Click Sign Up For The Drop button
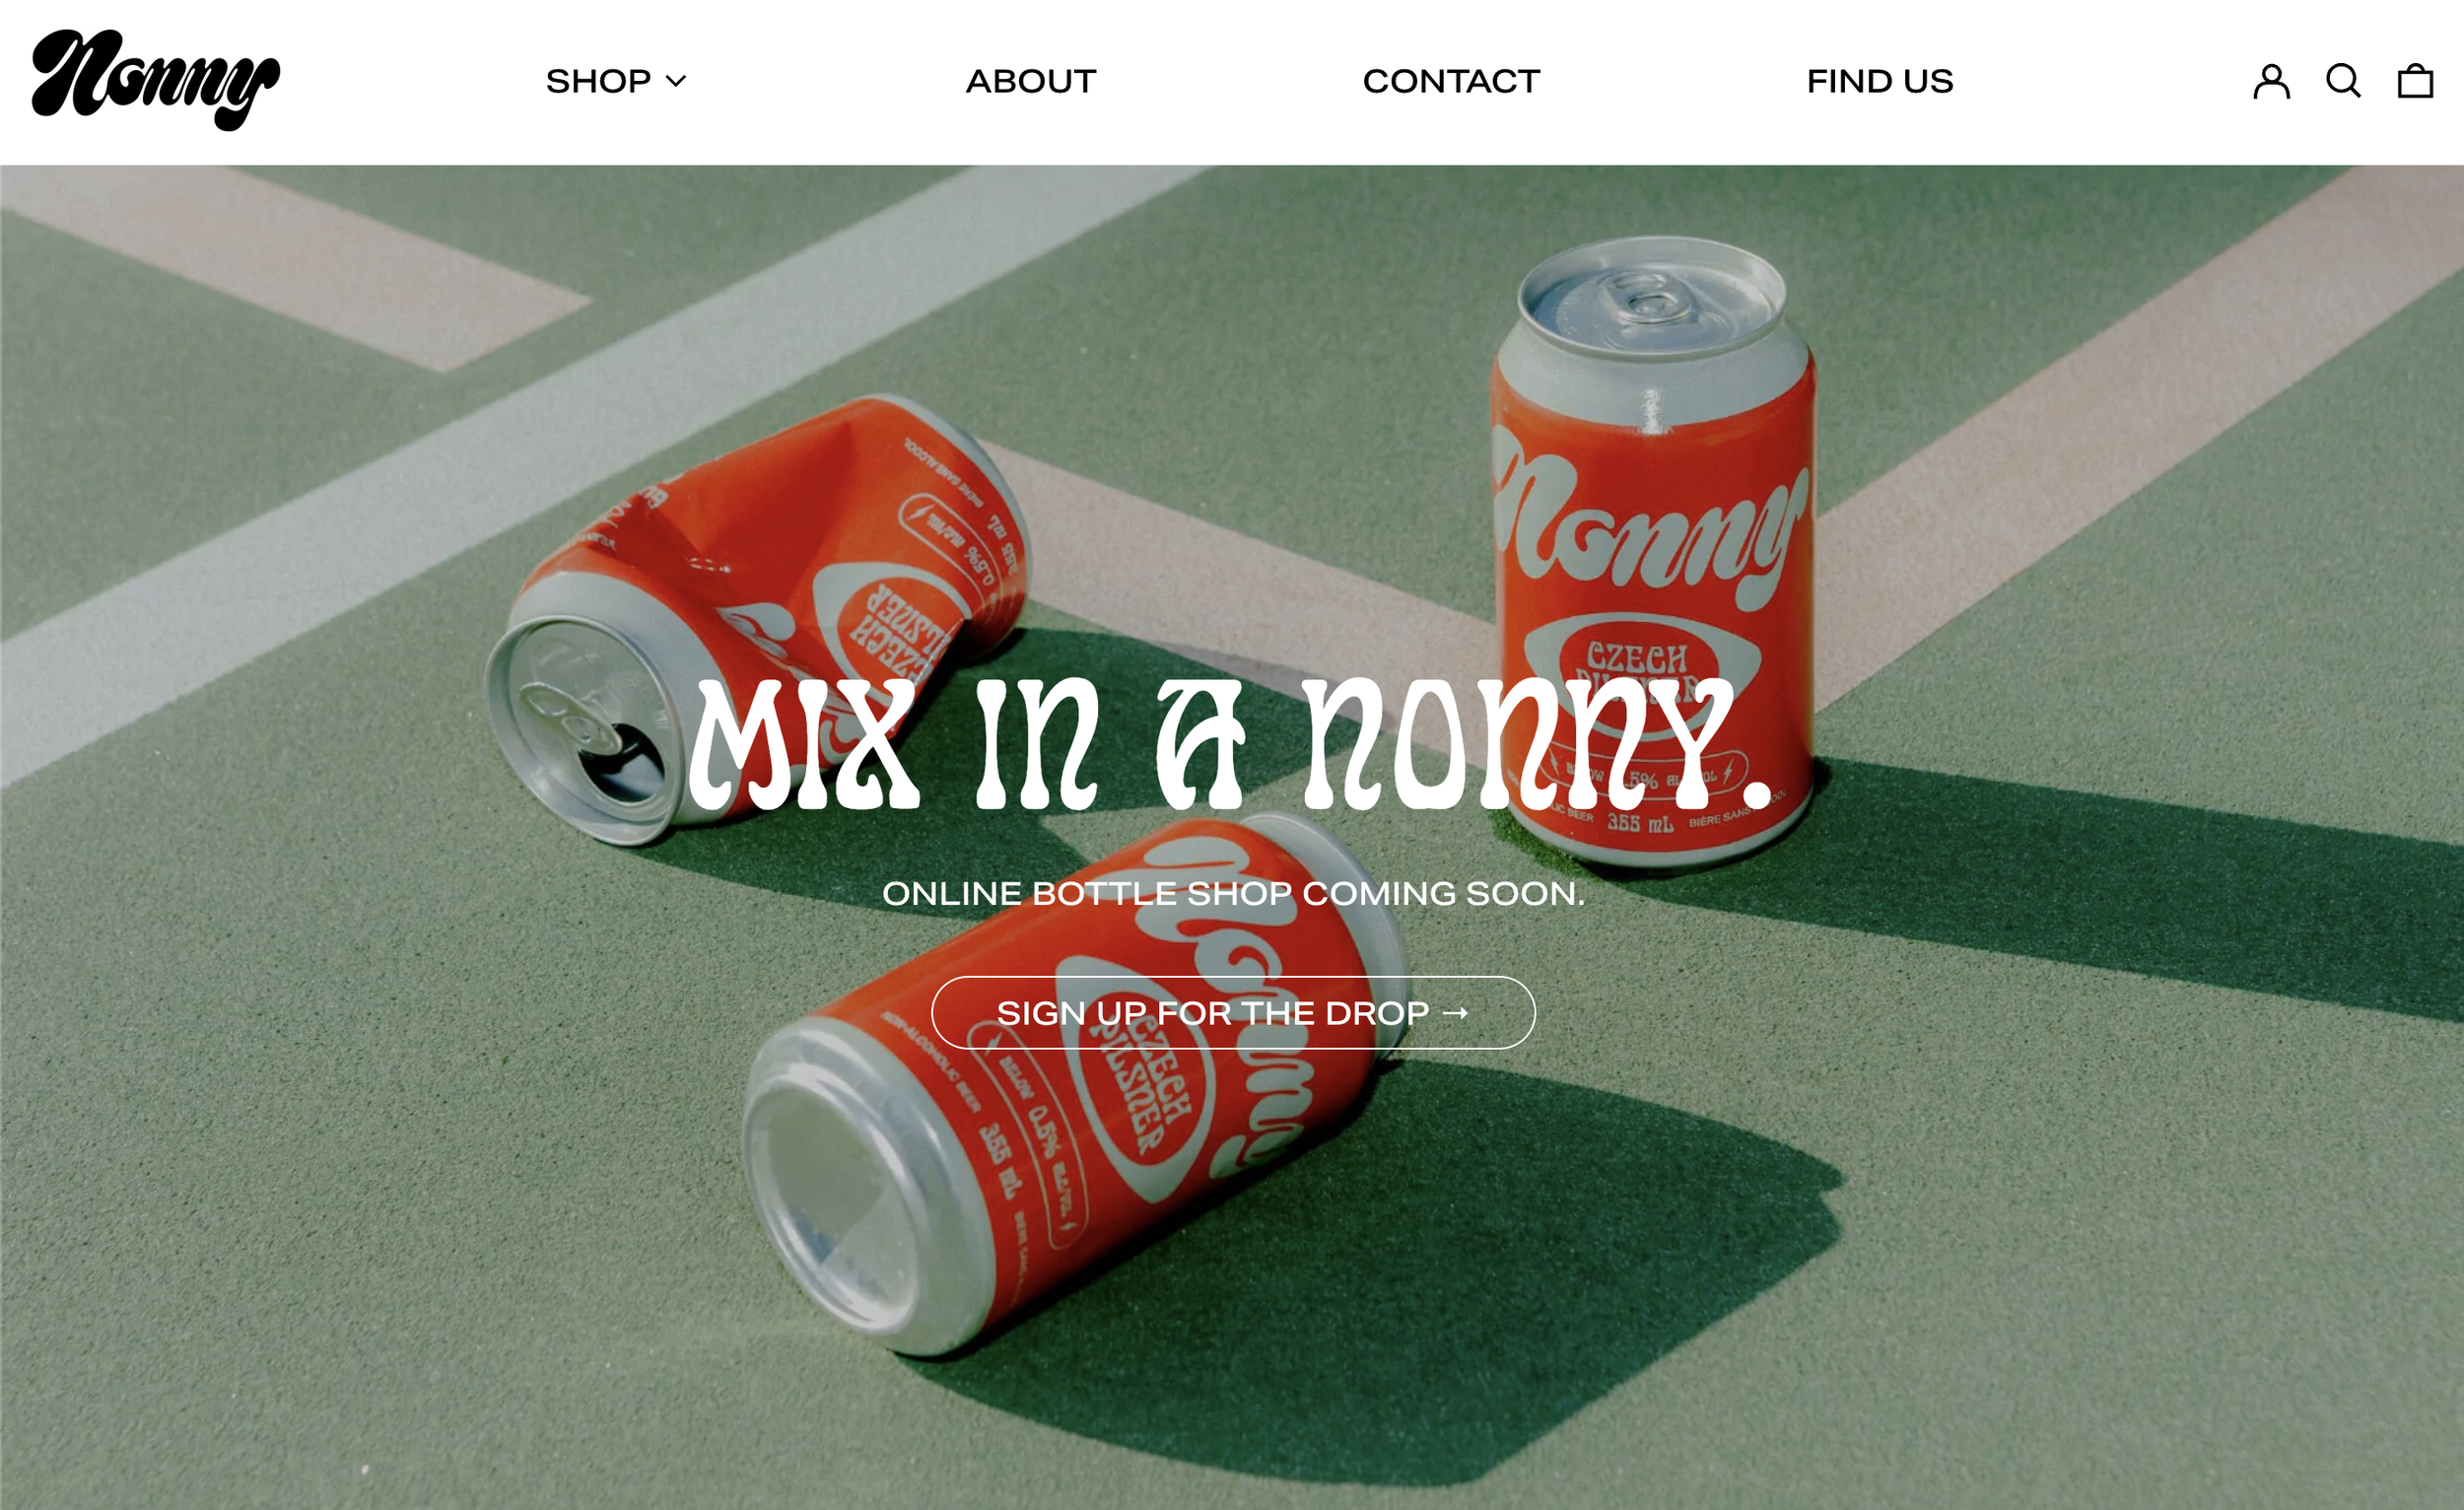2464x1510 pixels. (x=1233, y=1013)
